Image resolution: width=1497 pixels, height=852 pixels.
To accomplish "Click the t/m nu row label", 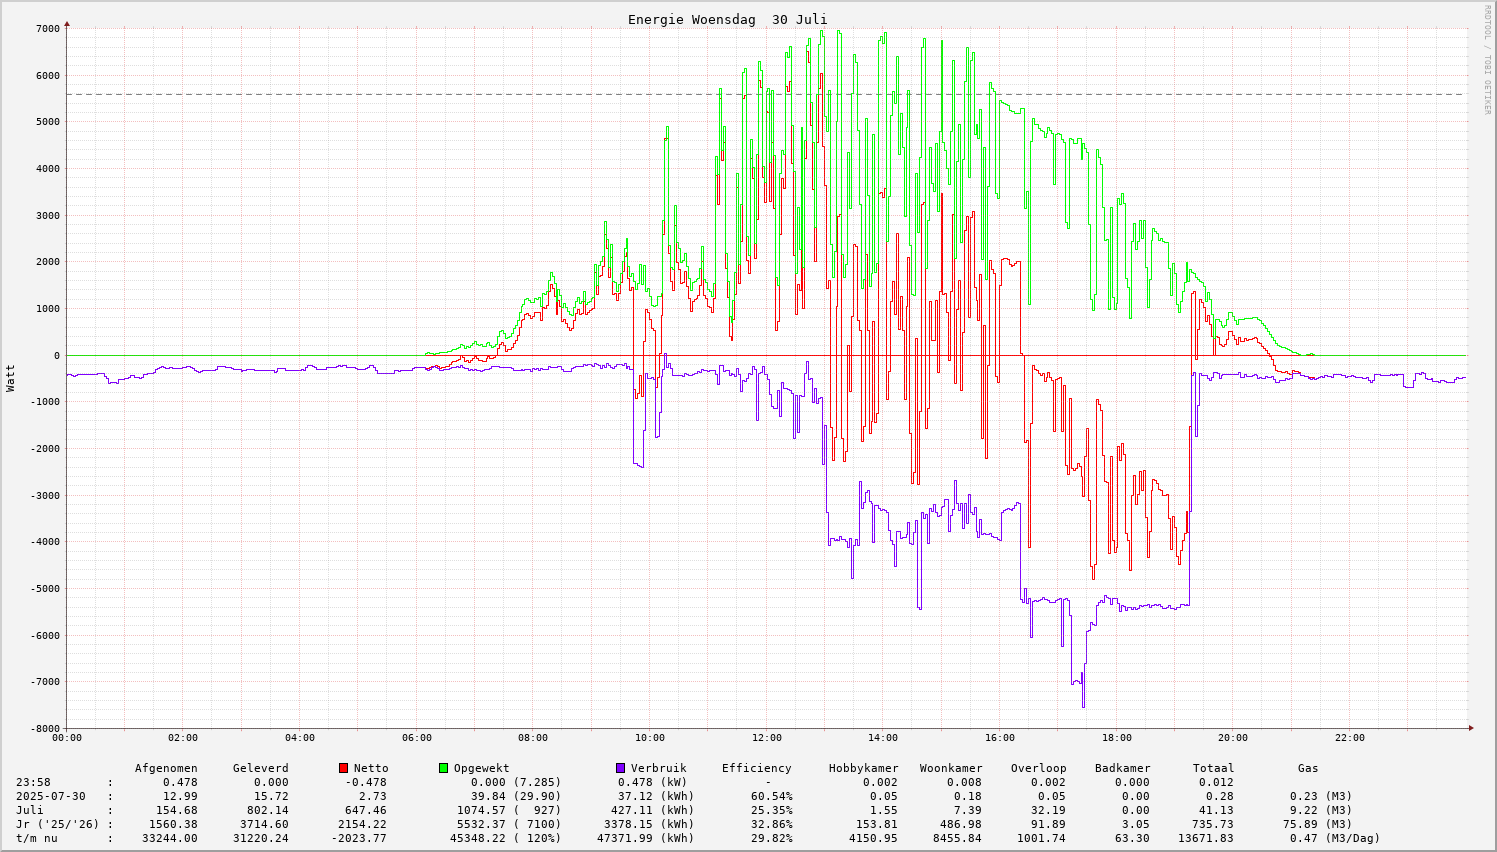I will [37, 838].
